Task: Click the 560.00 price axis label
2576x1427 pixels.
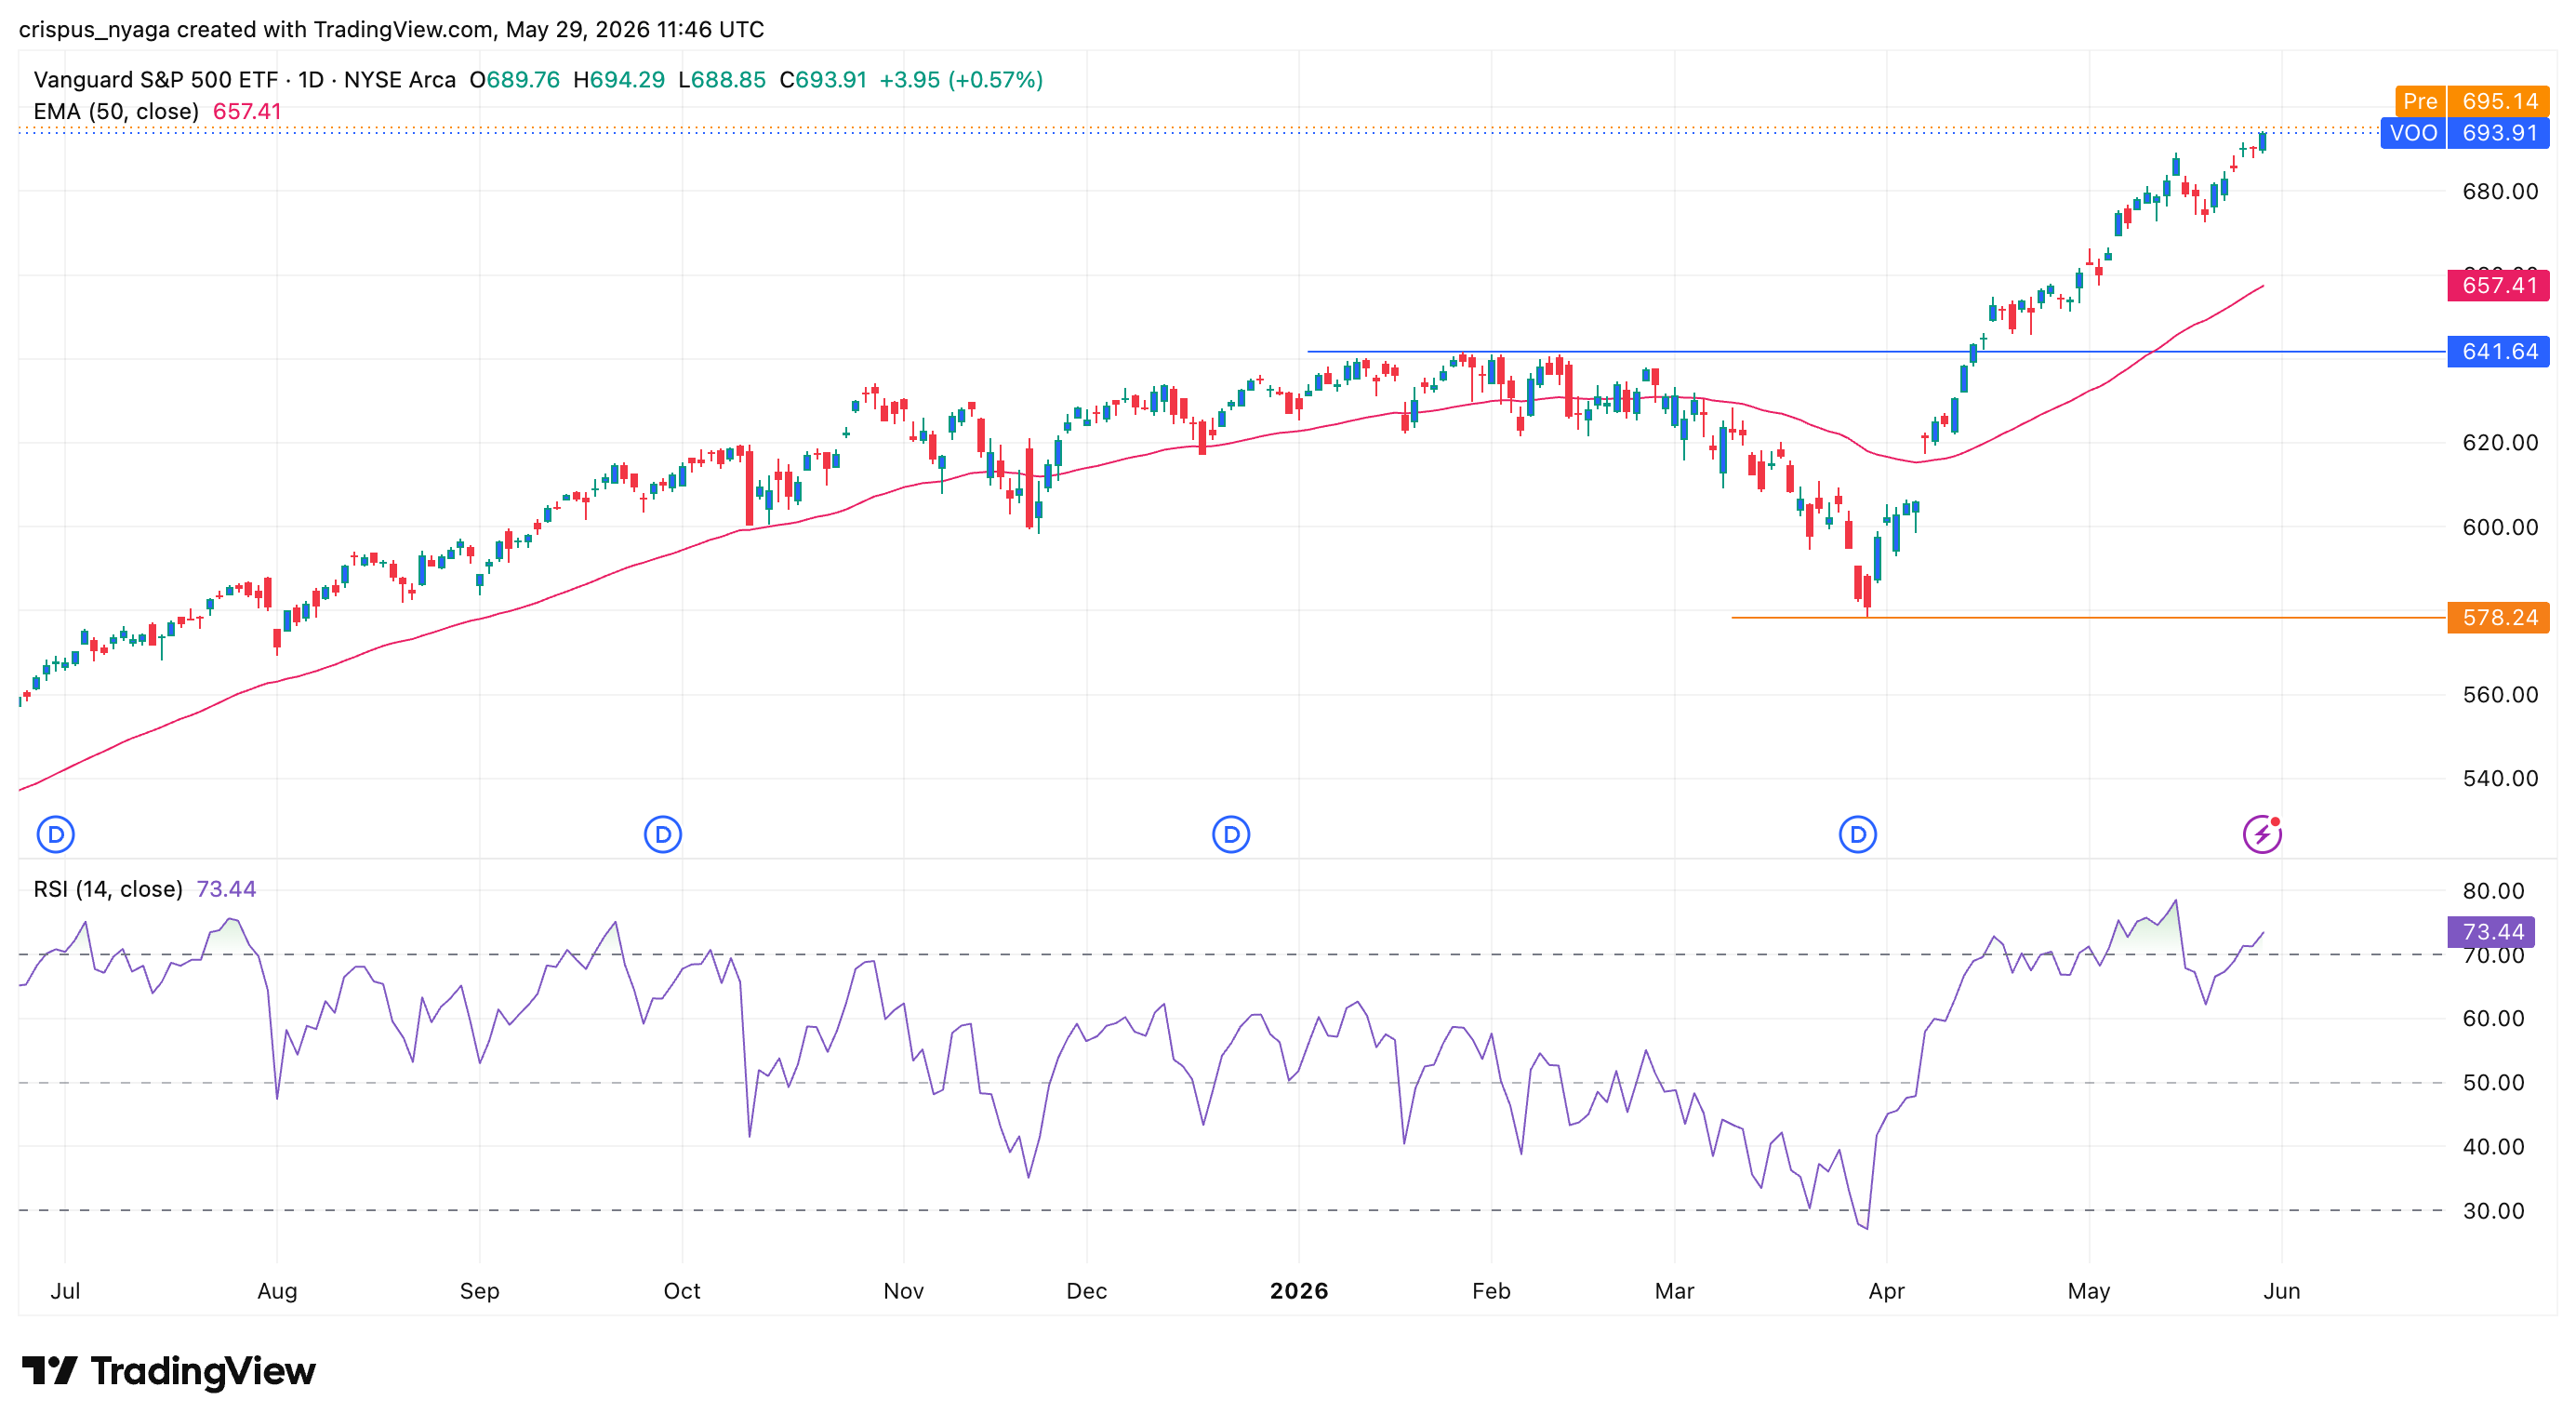Action: tap(2500, 695)
